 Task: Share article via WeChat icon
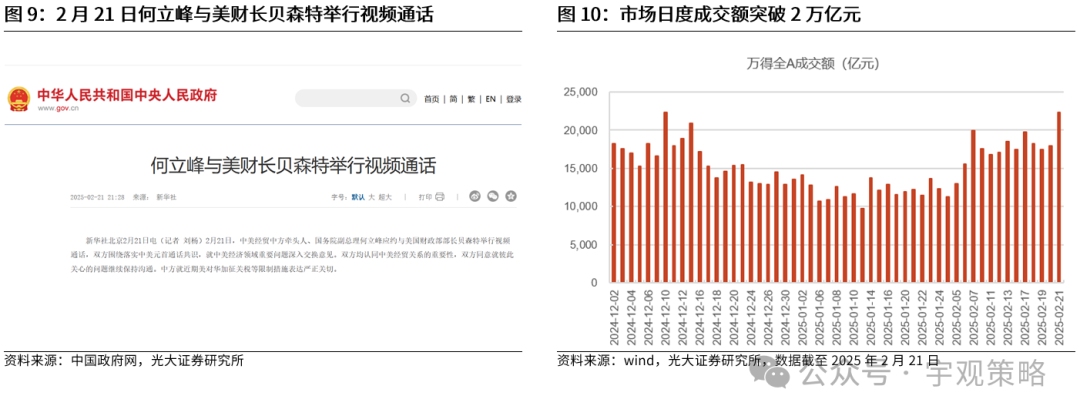(x=493, y=197)
